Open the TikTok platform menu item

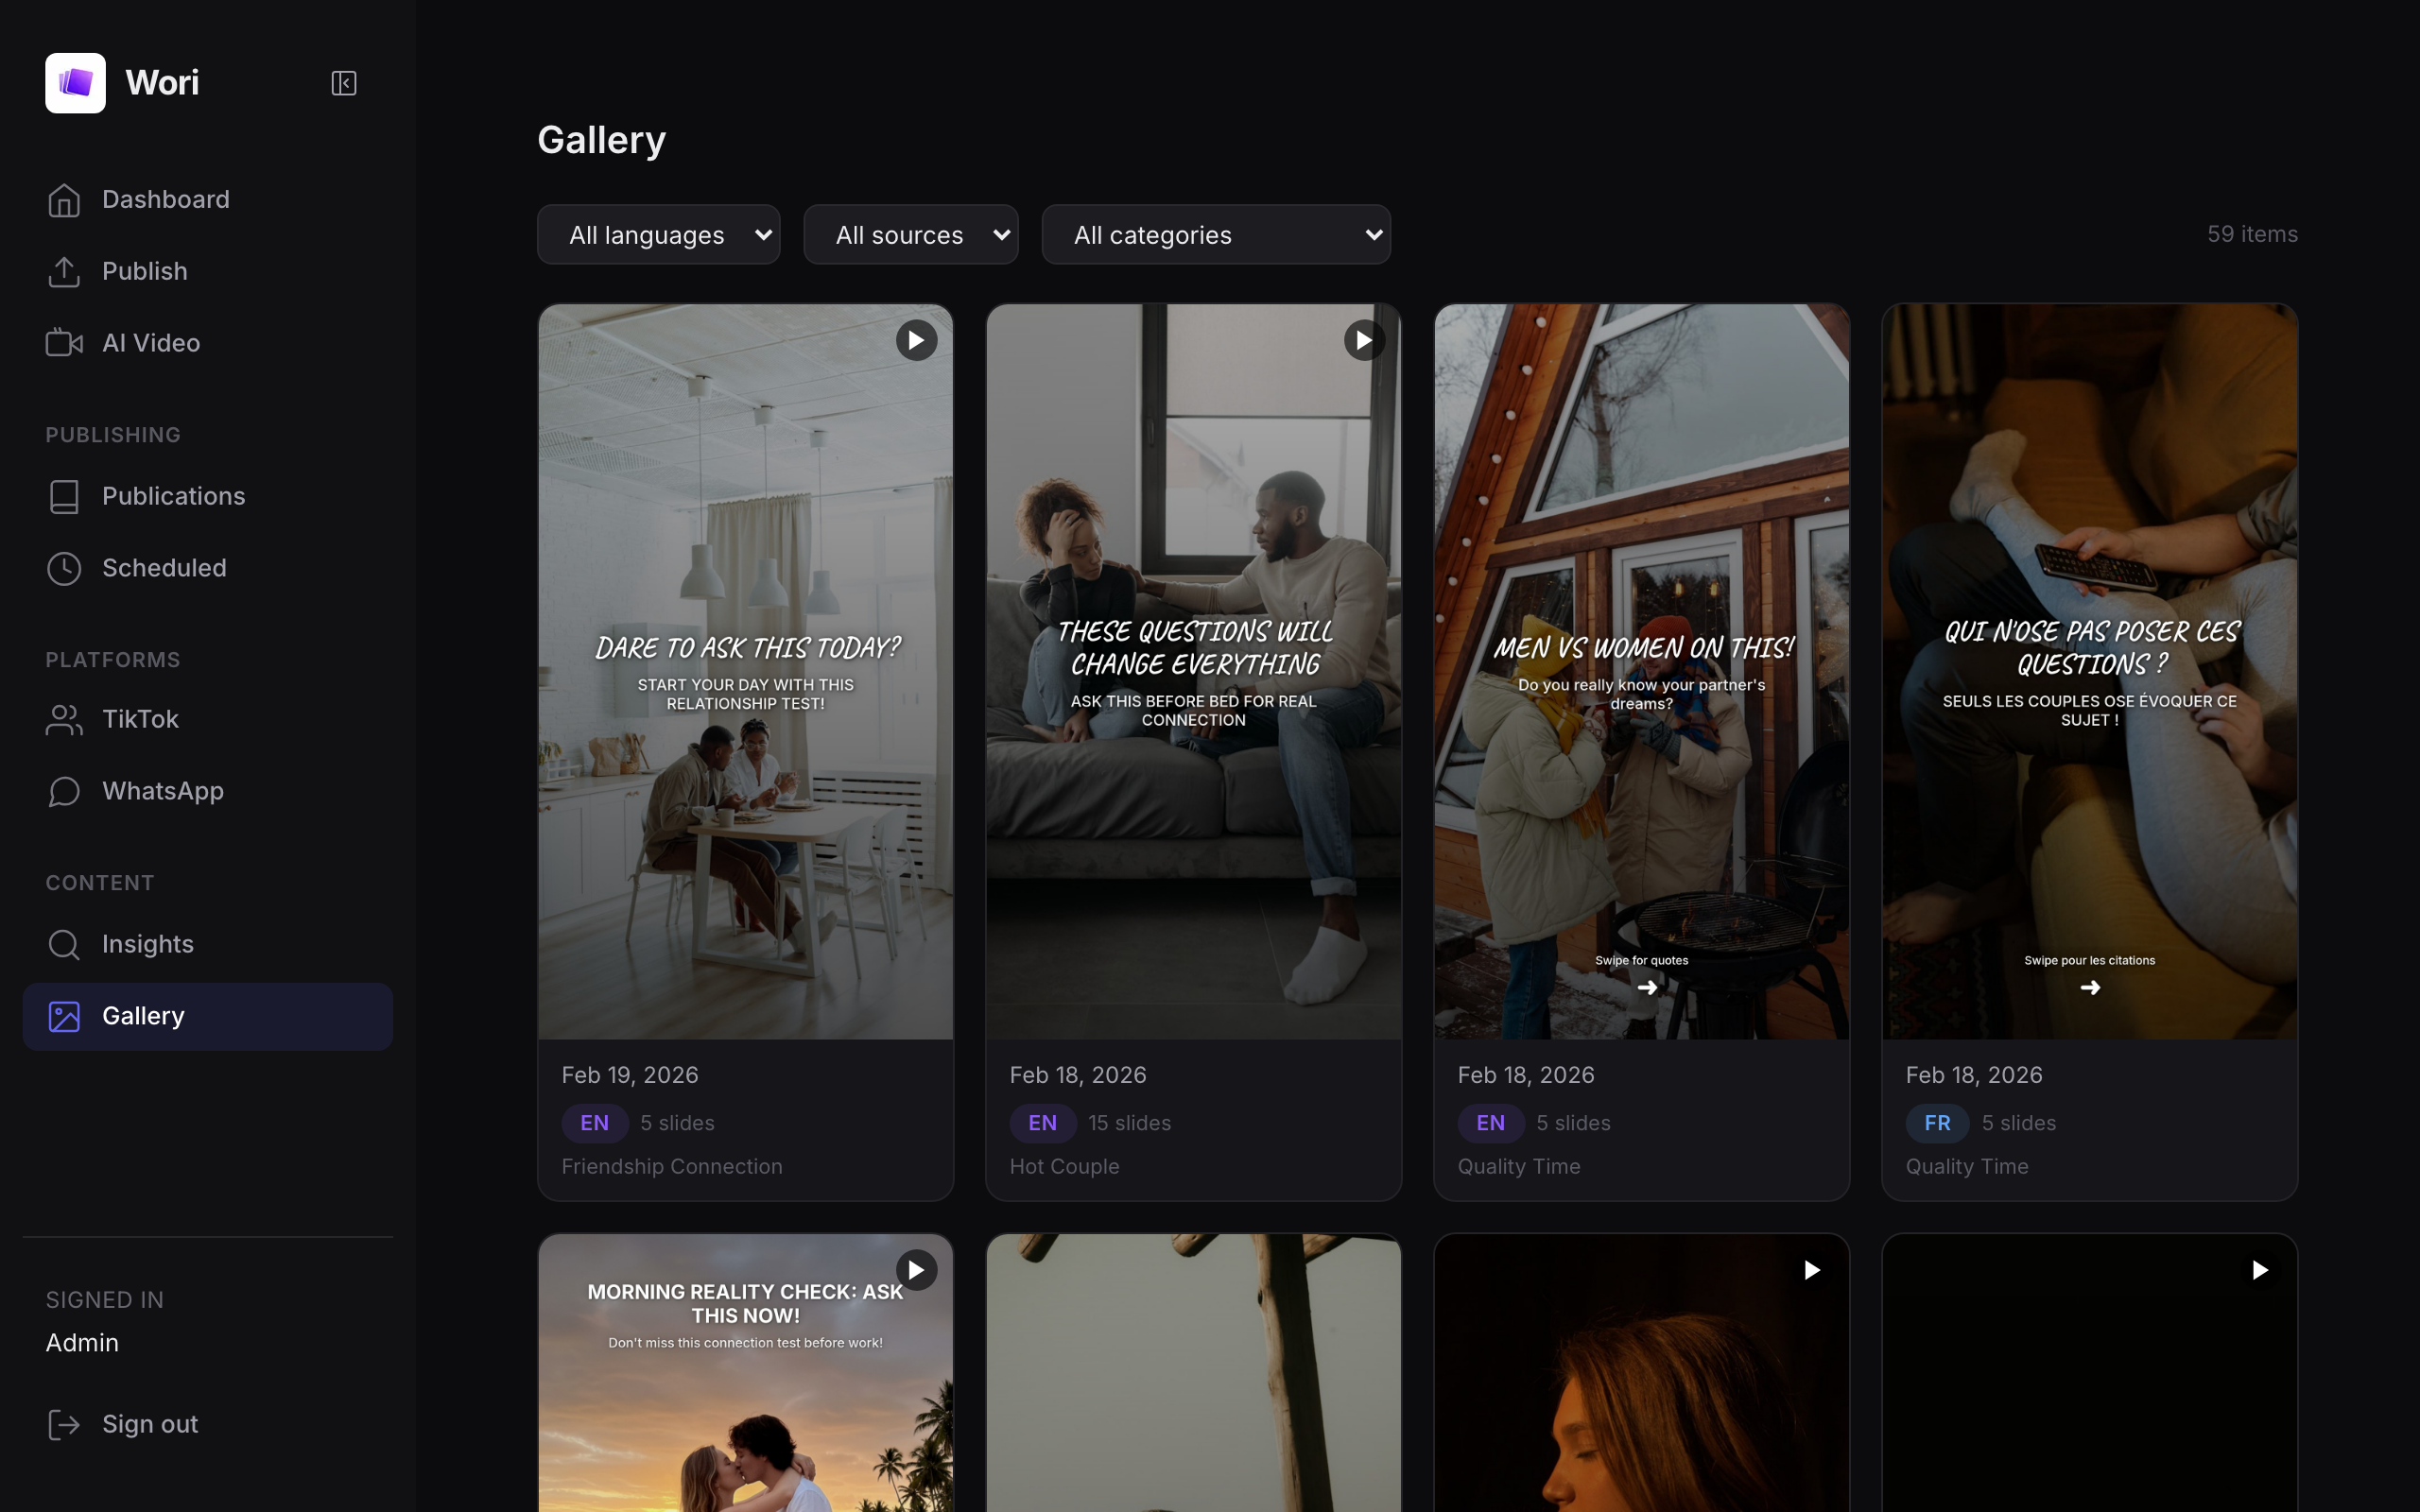tap(140, 719)
